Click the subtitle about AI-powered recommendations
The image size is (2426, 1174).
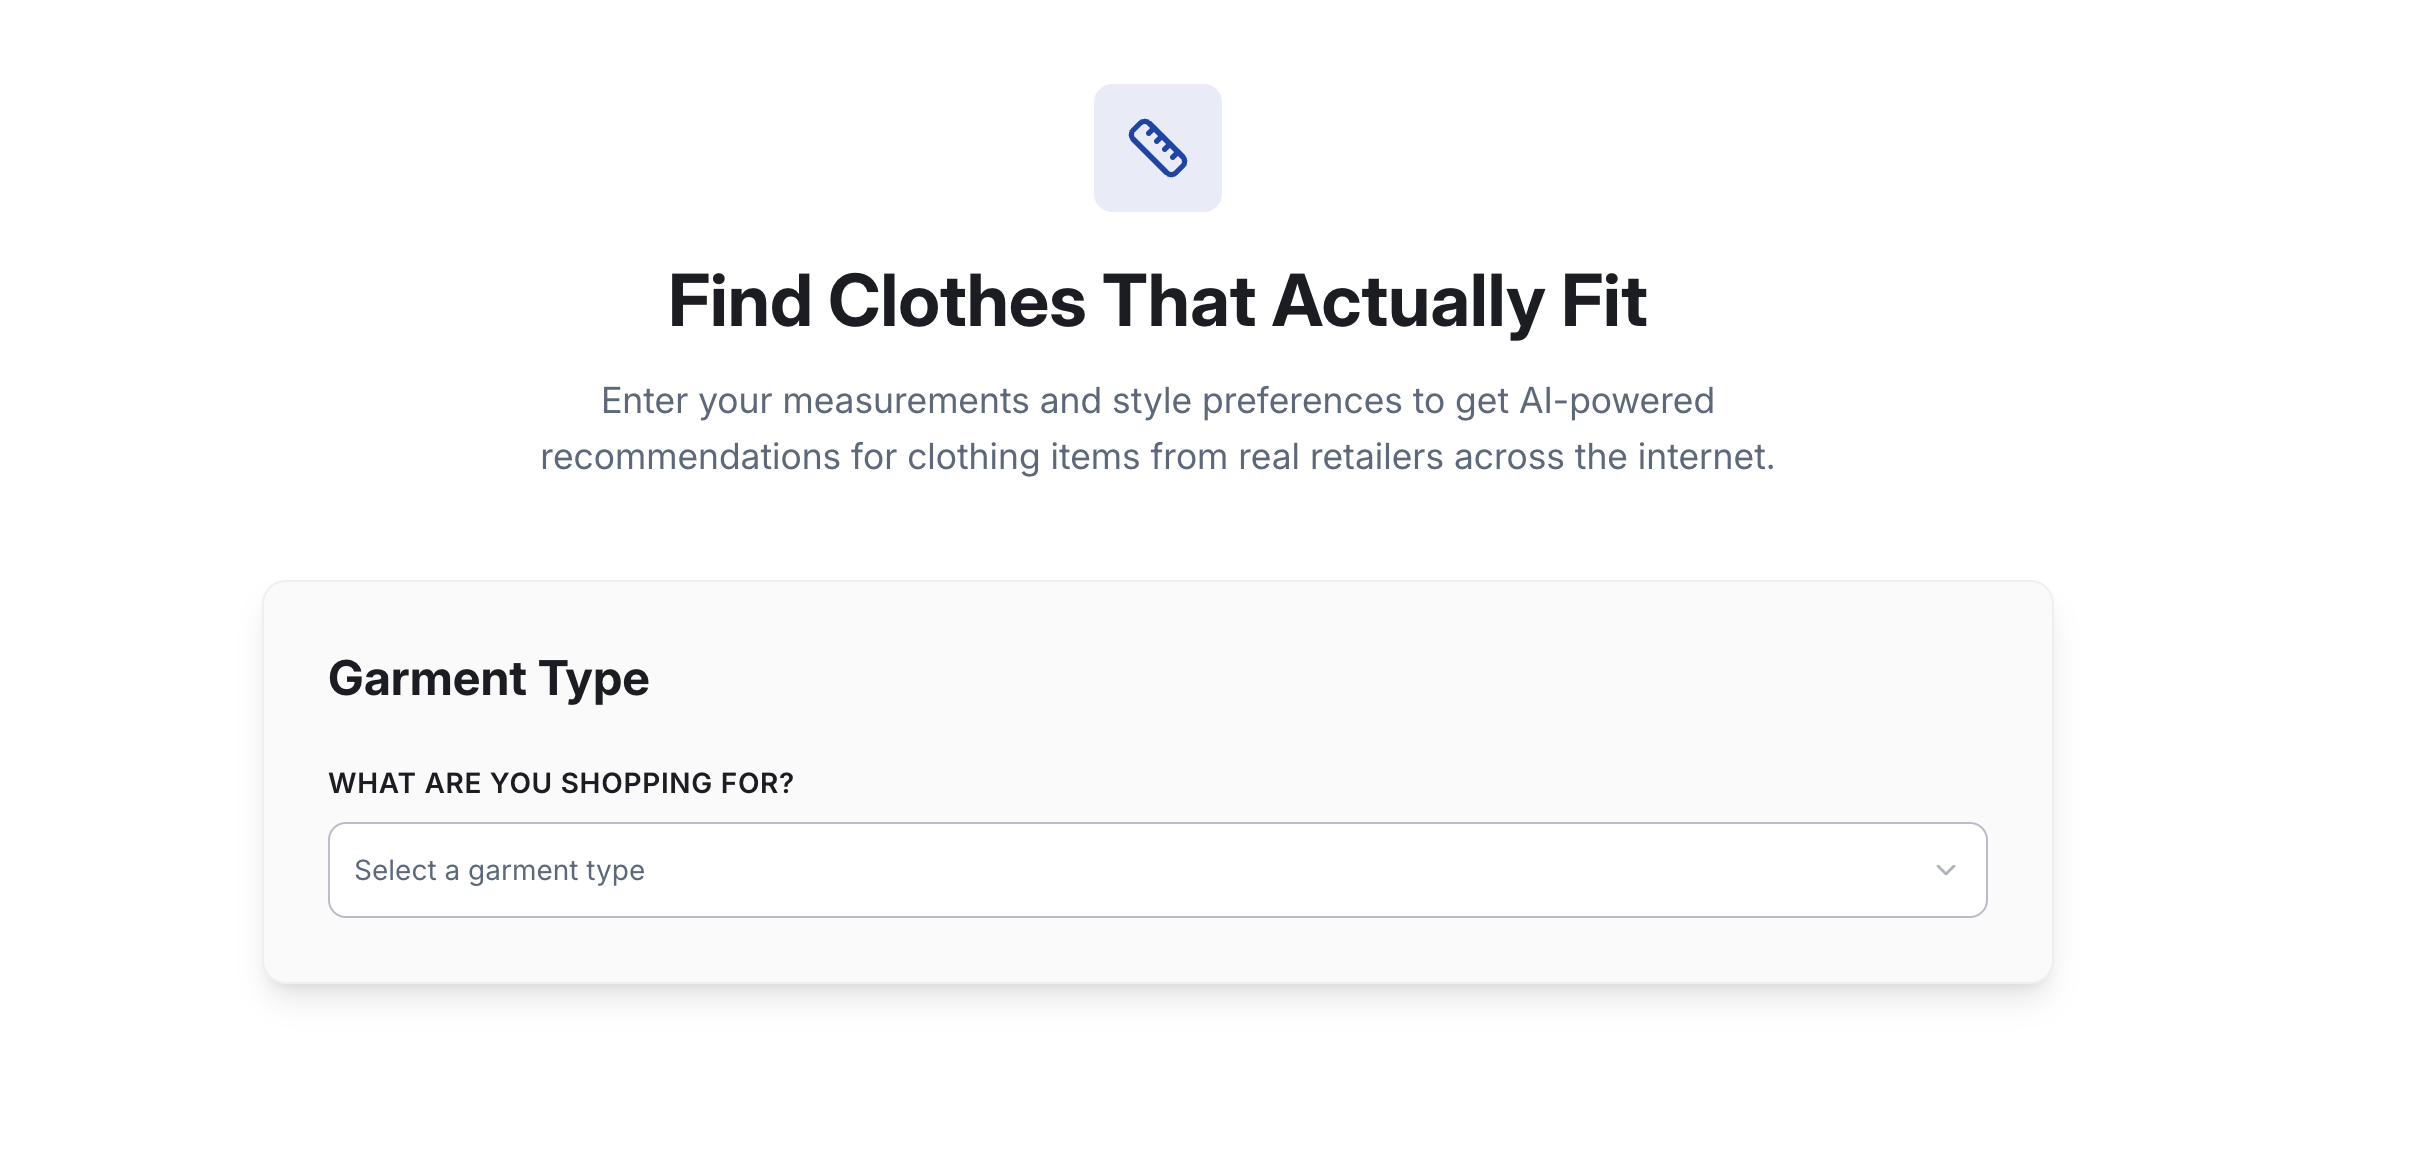[1157, 427]
